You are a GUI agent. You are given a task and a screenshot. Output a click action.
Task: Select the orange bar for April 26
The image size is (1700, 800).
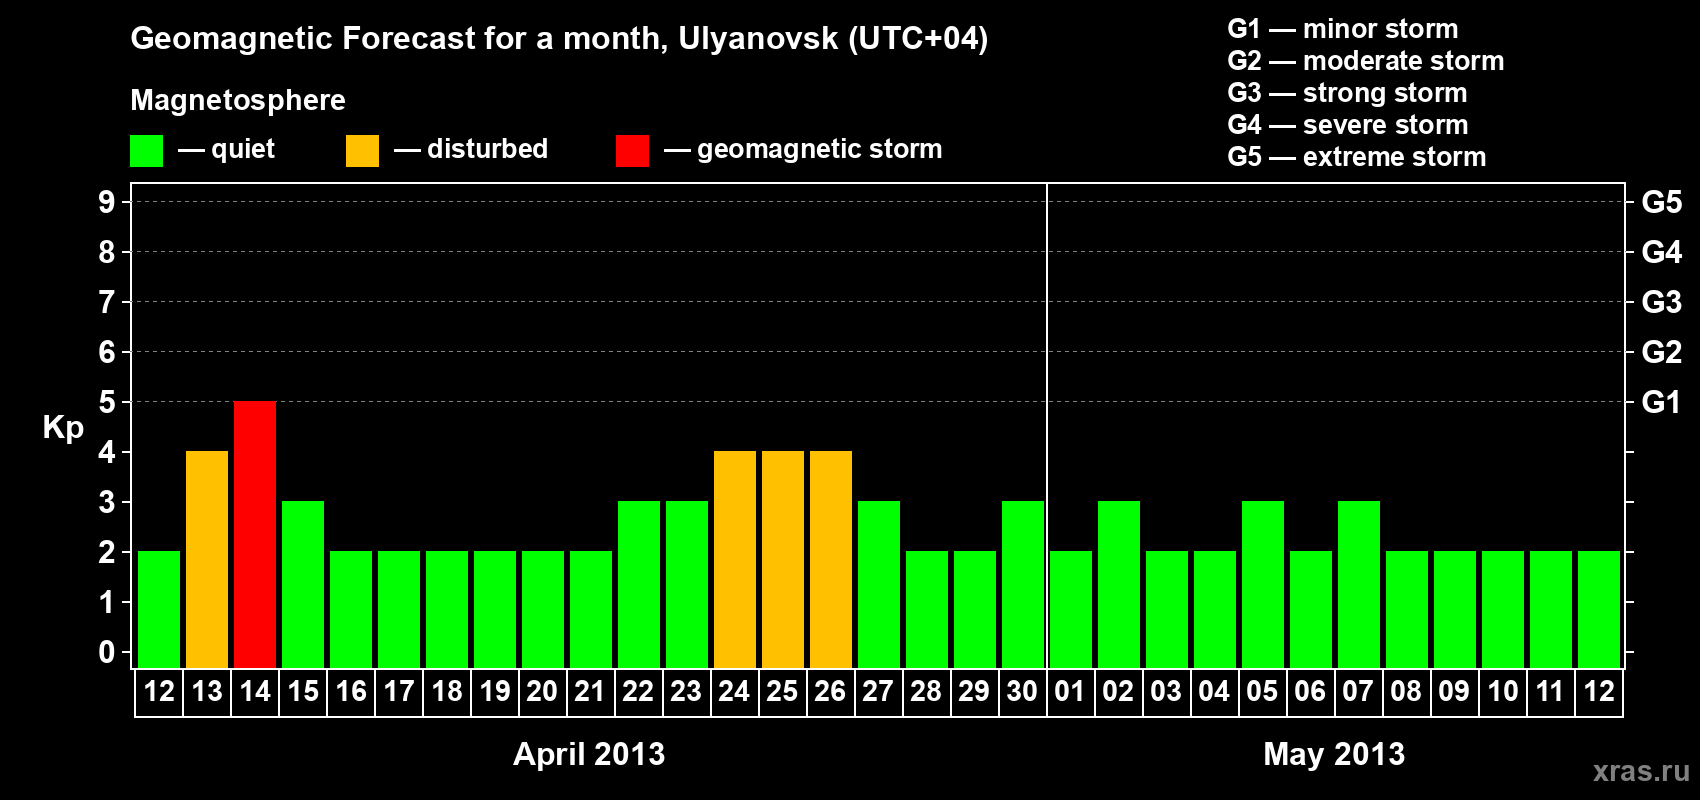click(831, 559)
